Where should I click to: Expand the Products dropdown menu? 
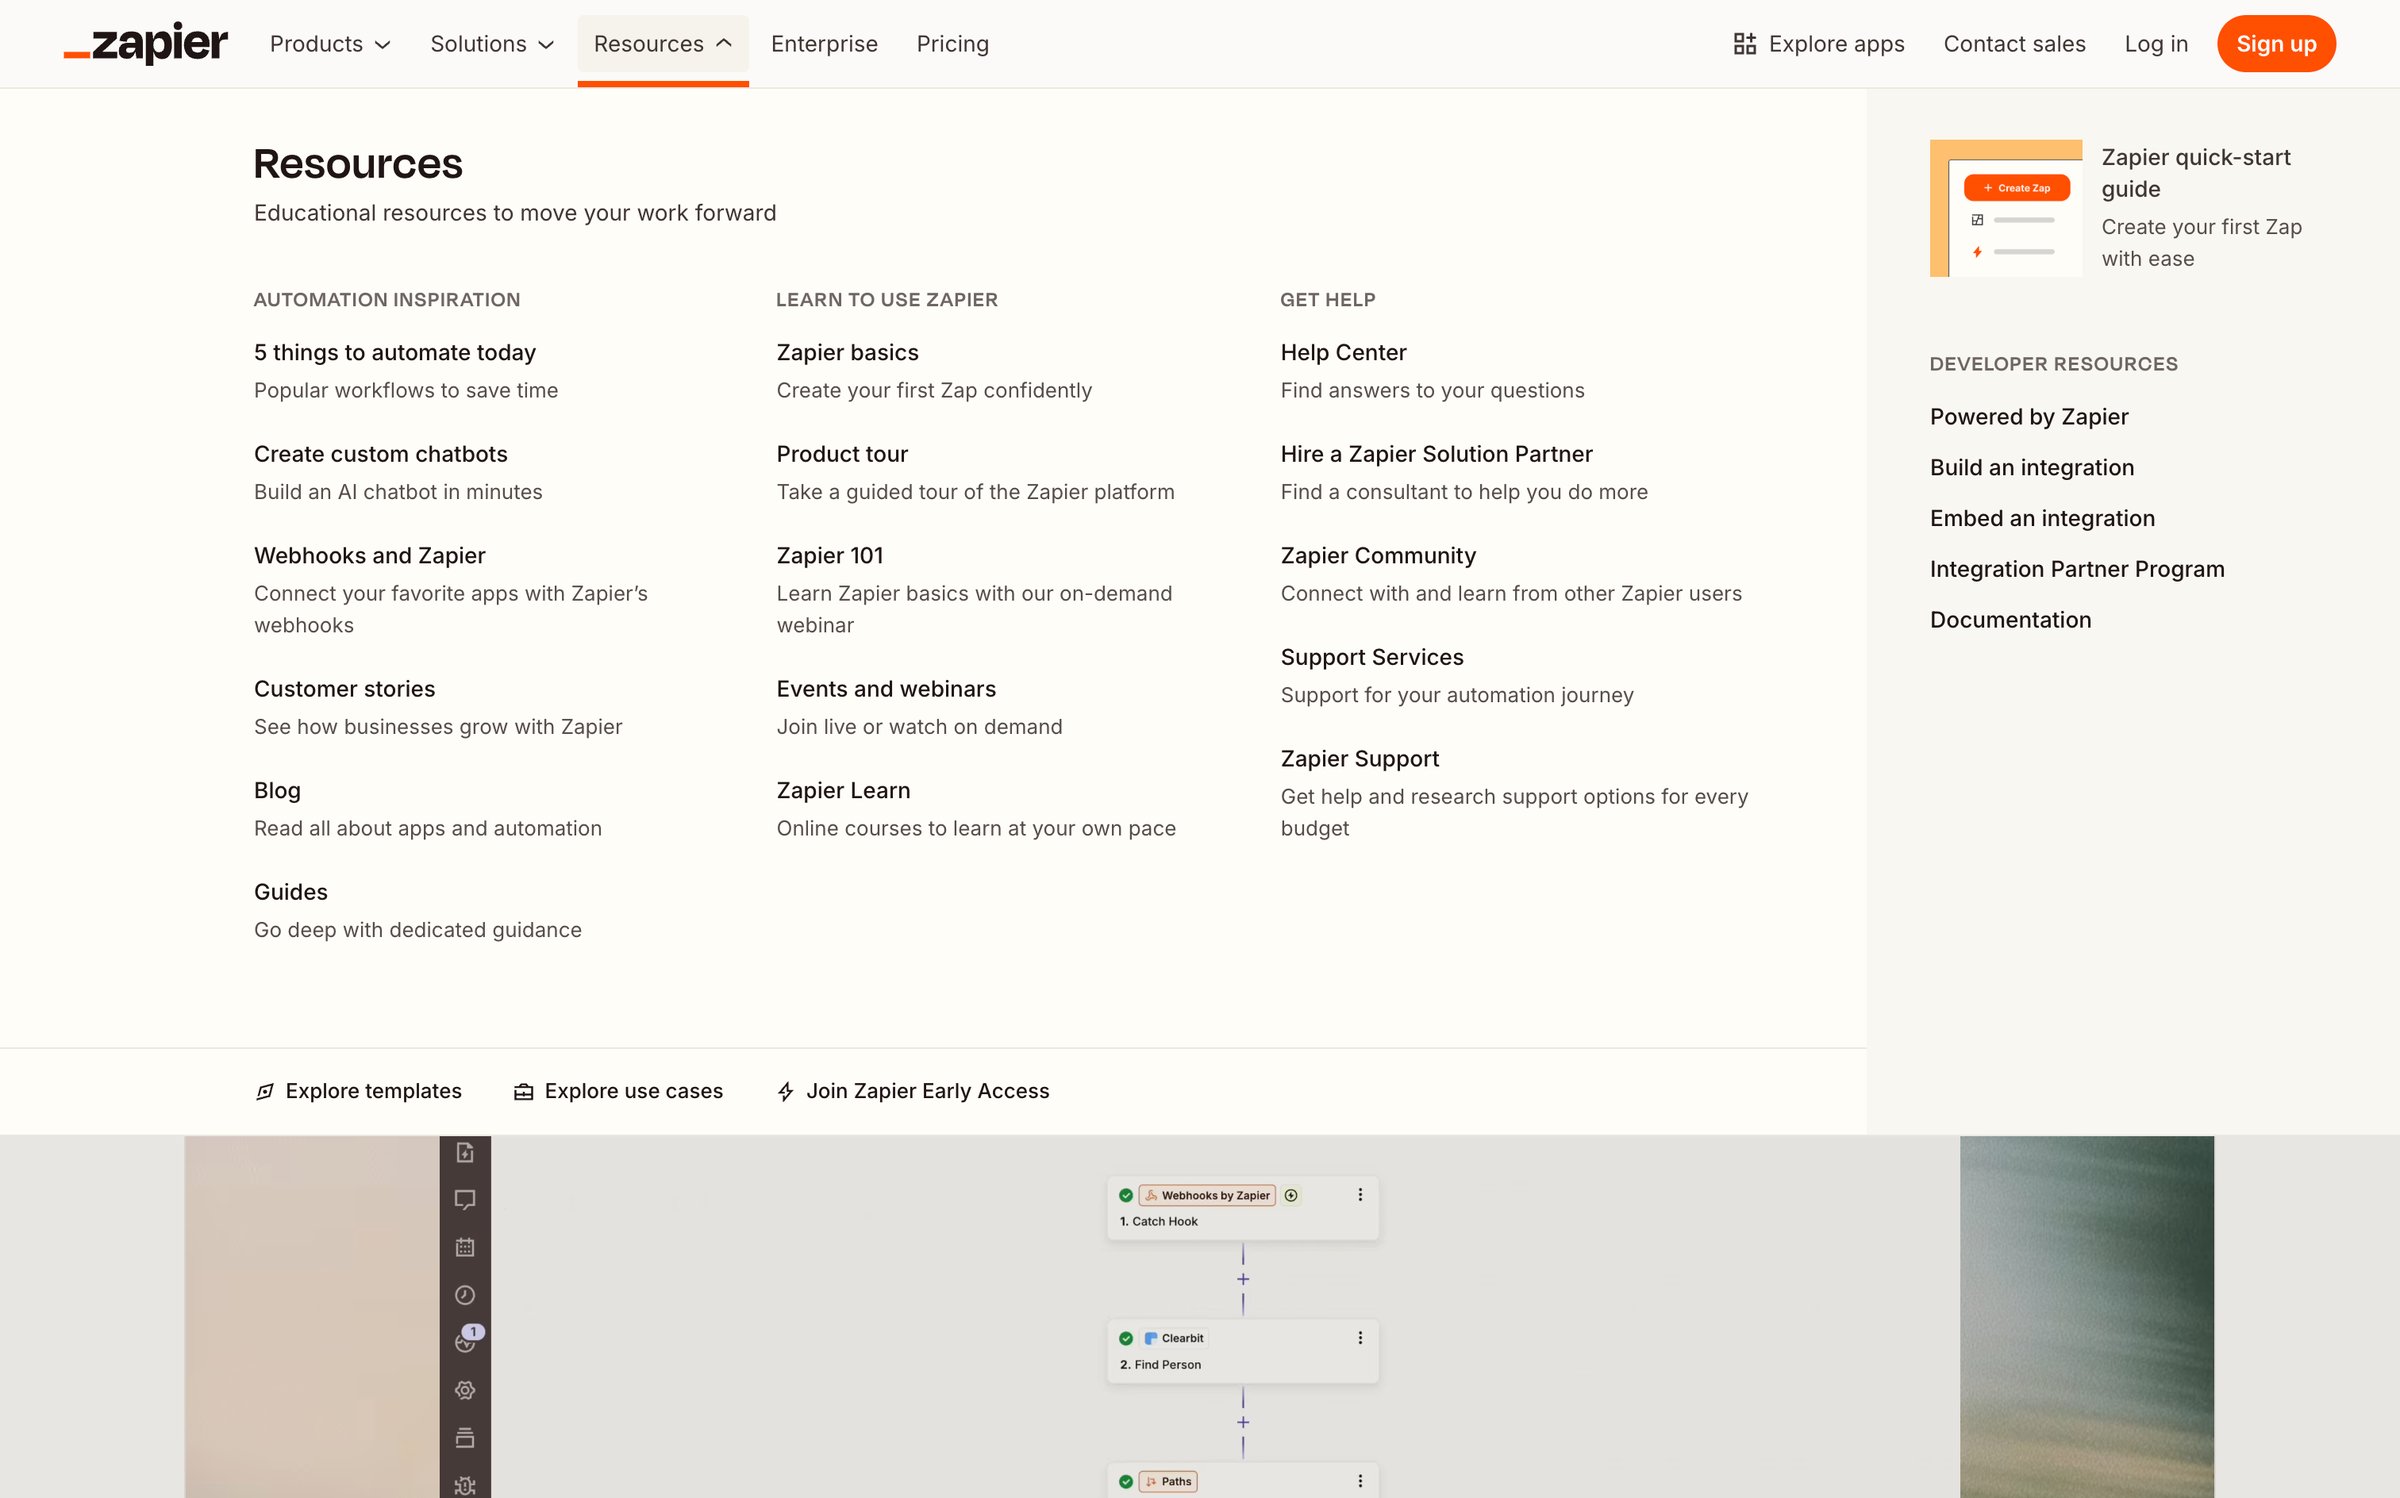click(x=330, y=44)
